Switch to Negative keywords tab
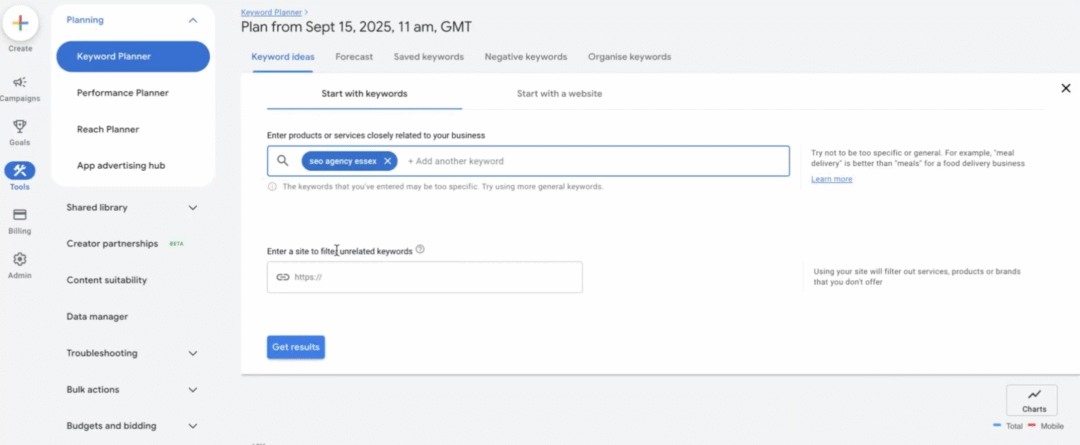 pyautogui.click(x=526, y=57)
